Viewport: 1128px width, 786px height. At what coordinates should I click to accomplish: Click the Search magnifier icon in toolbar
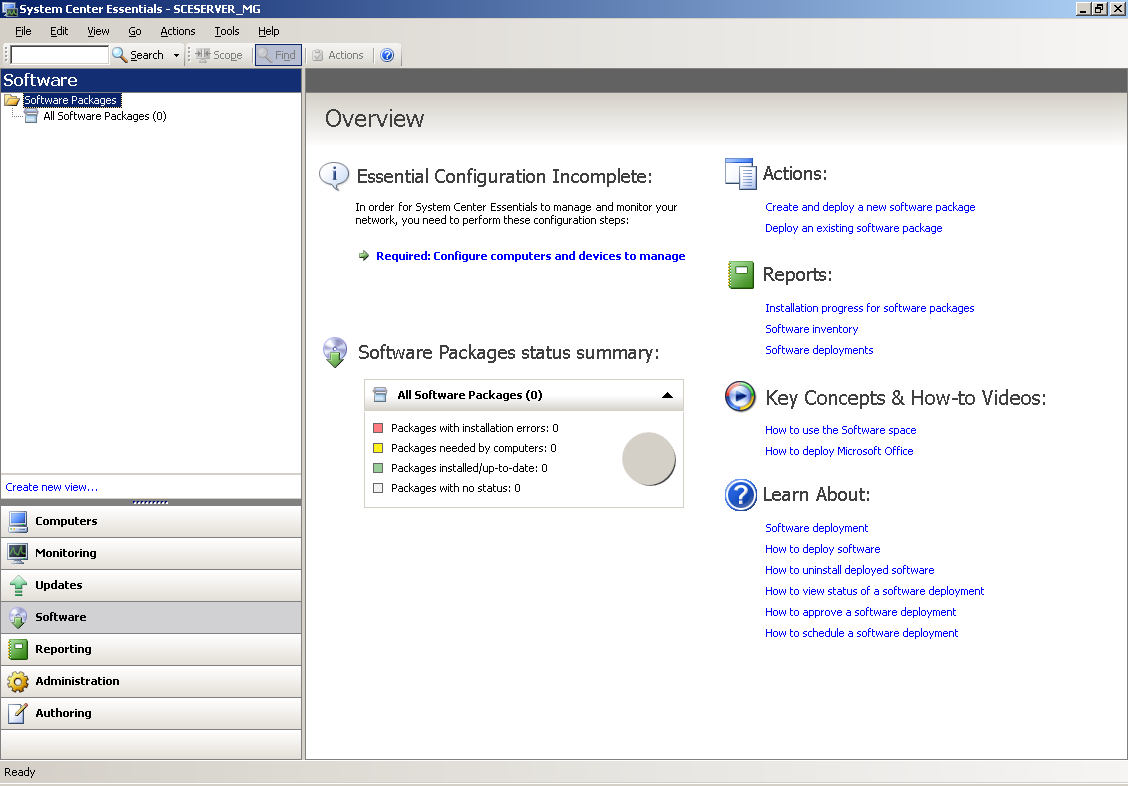point(119,55)
